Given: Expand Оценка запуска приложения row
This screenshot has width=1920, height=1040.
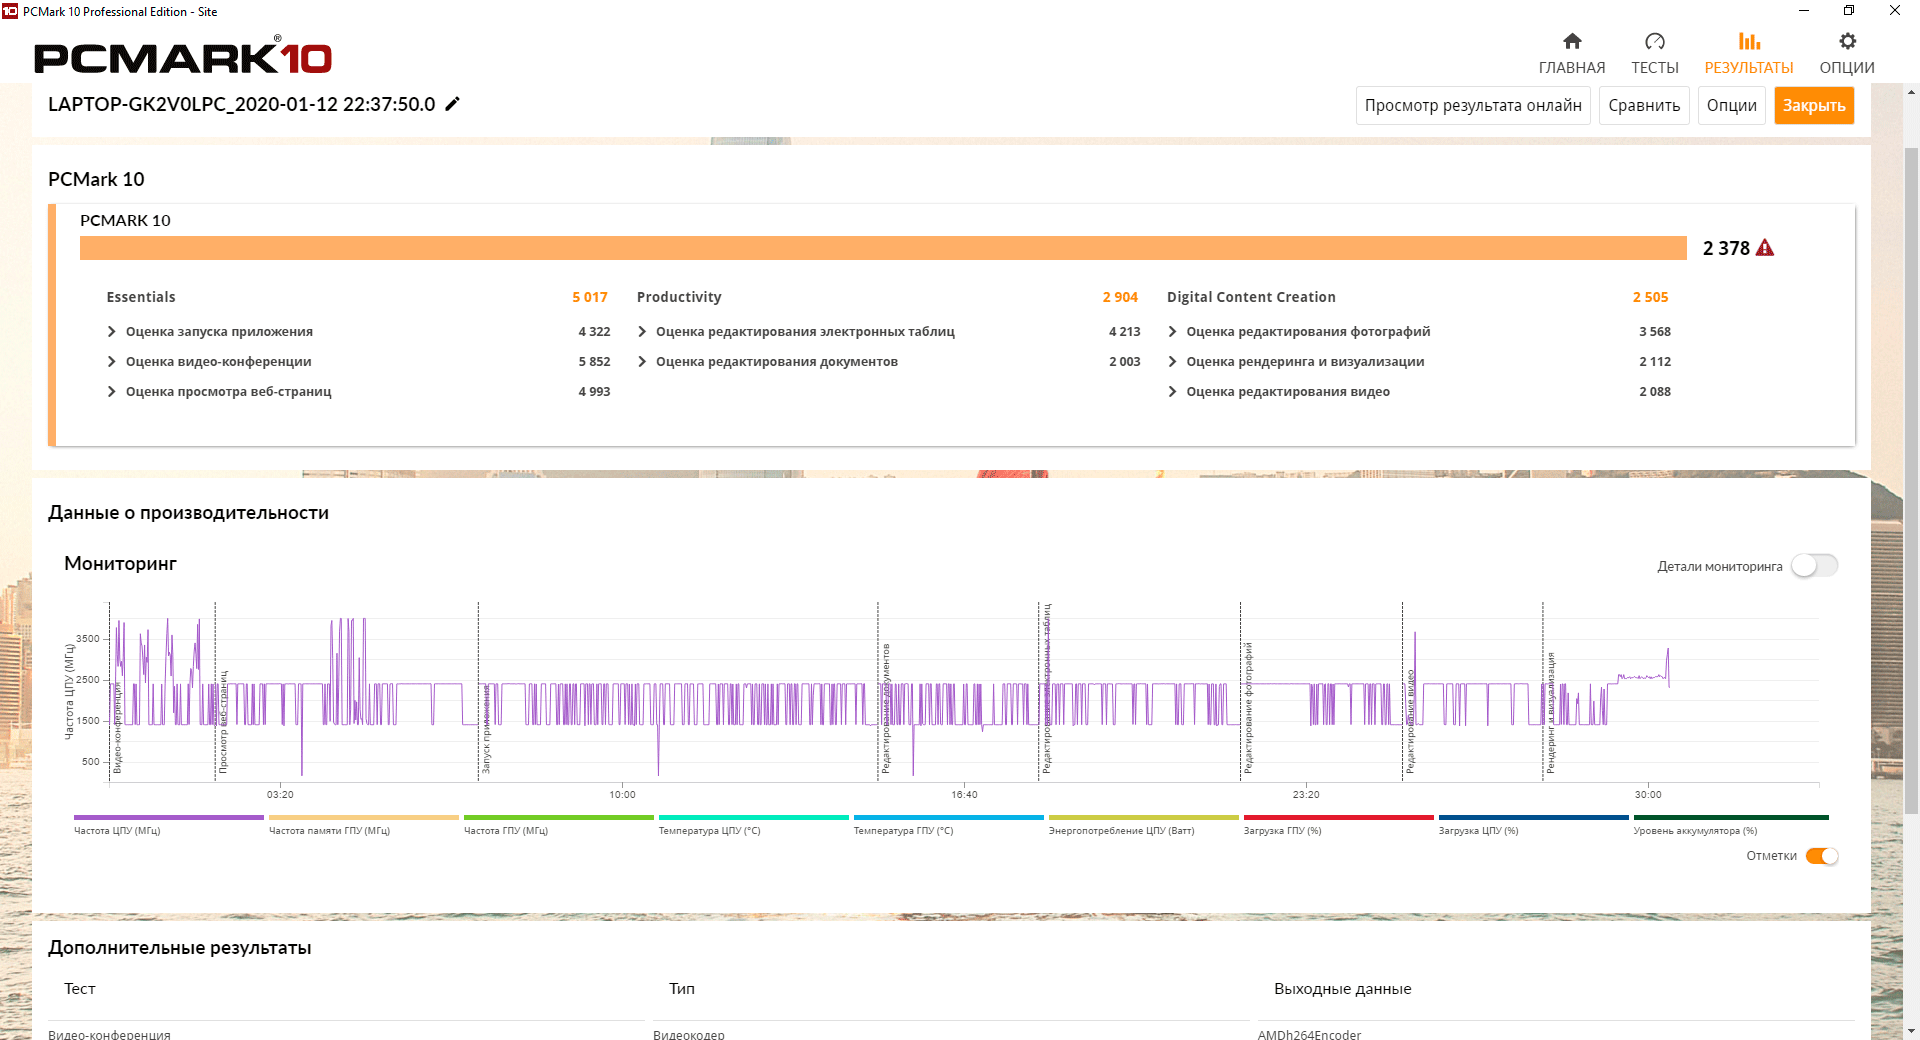Looking at the screenshot, I should tap(112, 332).
